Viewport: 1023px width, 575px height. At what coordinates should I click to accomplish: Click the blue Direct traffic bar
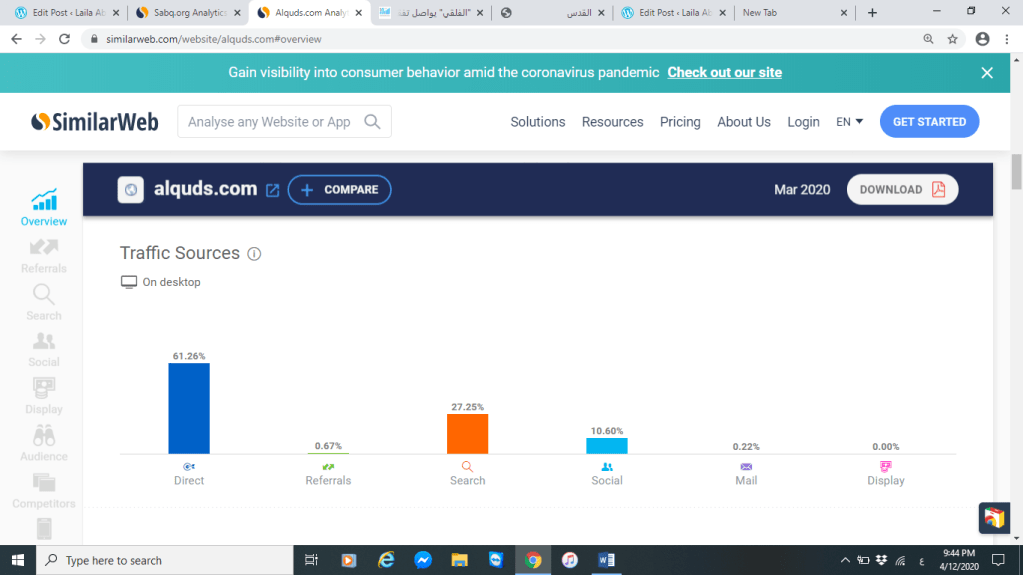click(x=189, y=408)
